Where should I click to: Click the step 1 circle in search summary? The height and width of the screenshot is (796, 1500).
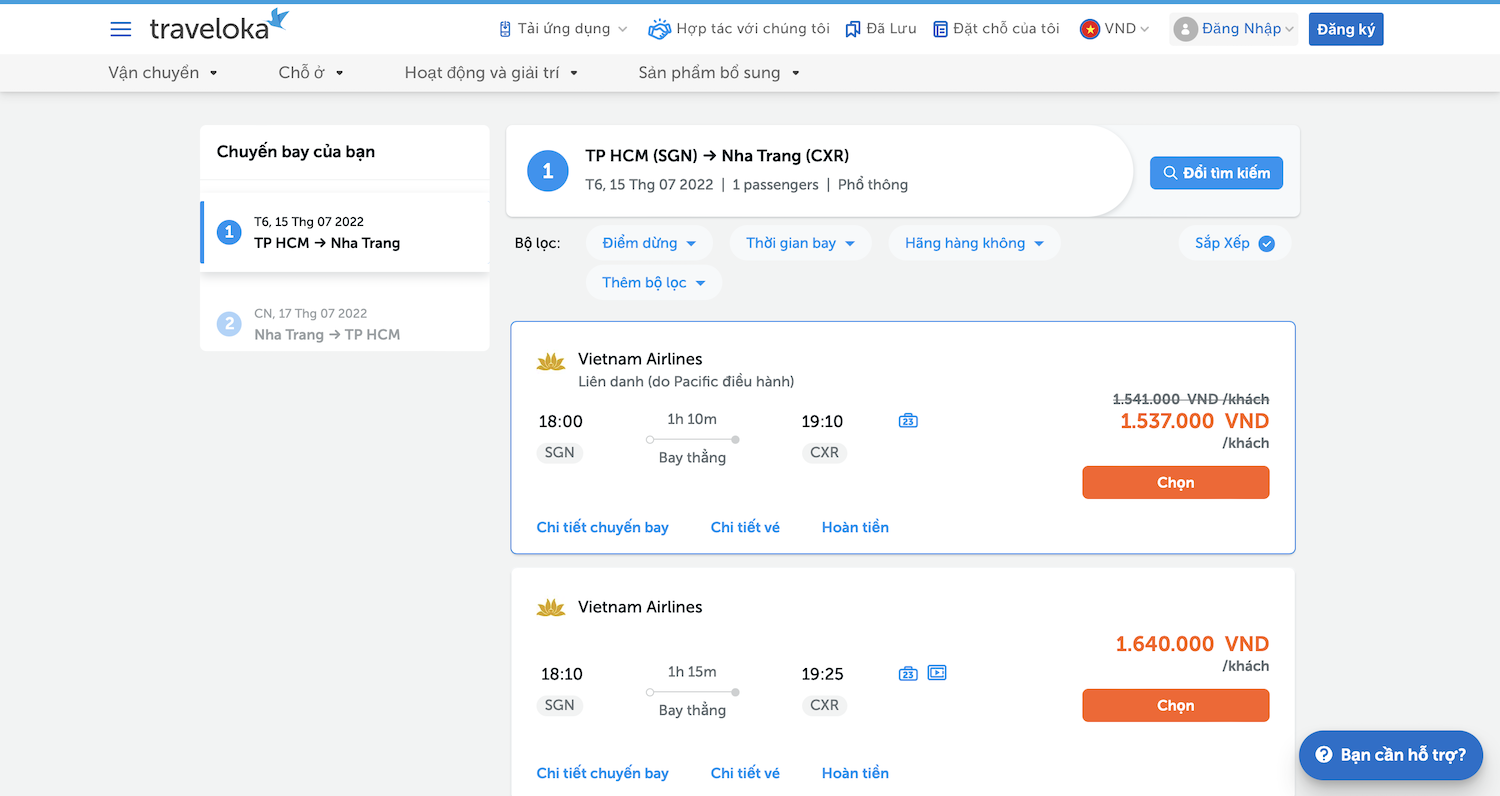(547, 172)
